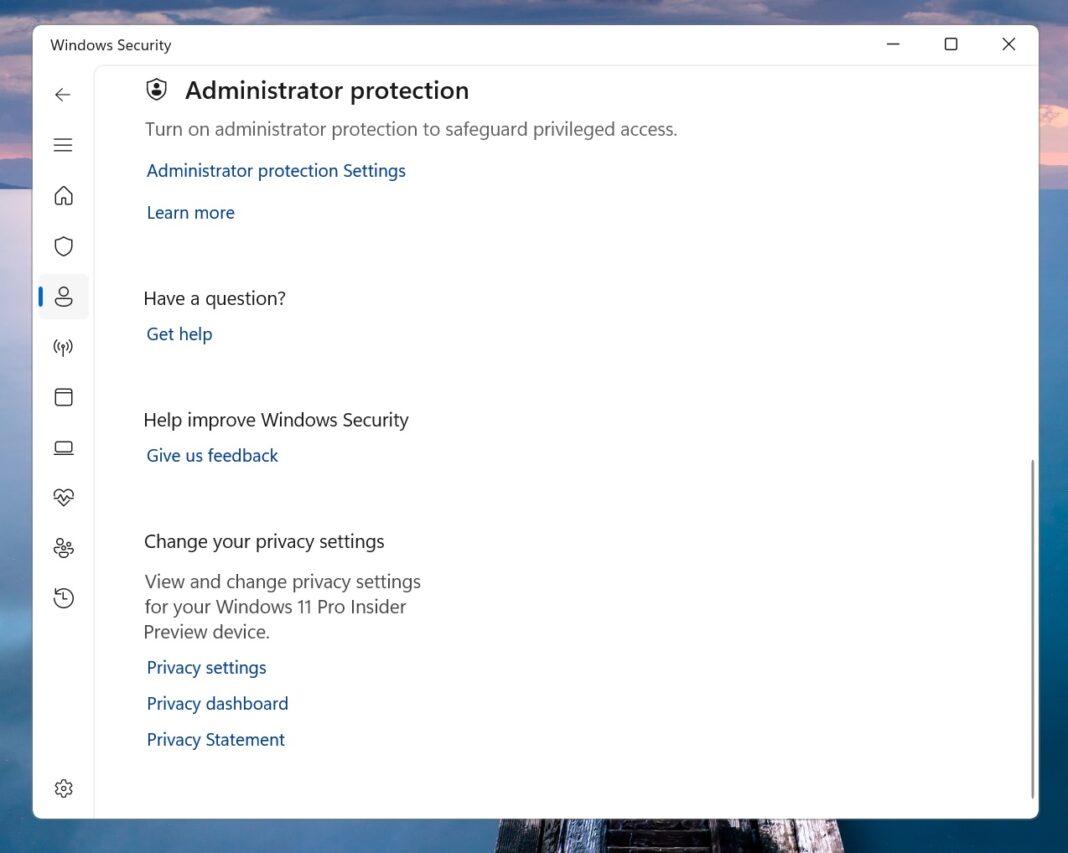Open Privacy settings
The height and width of the screenshot is (853, 1068).
click(x=206, y=667)
